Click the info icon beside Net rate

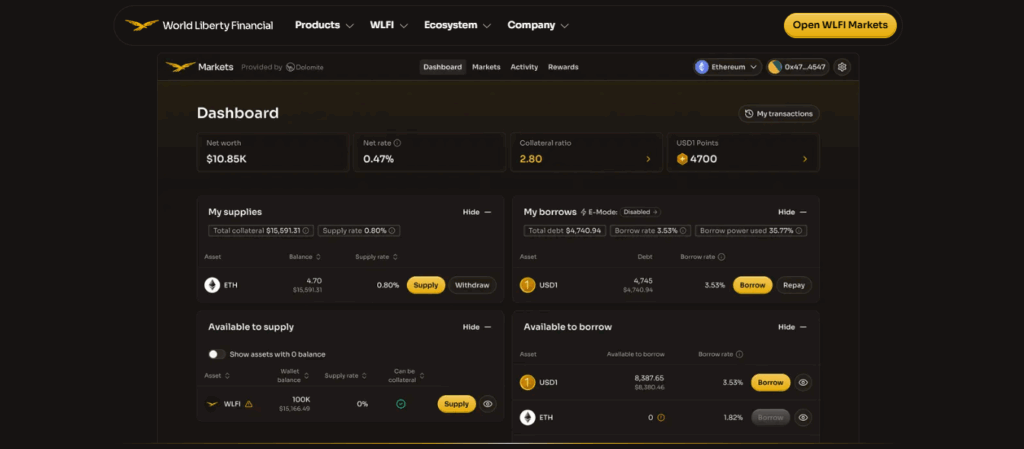tap(398, 143)
